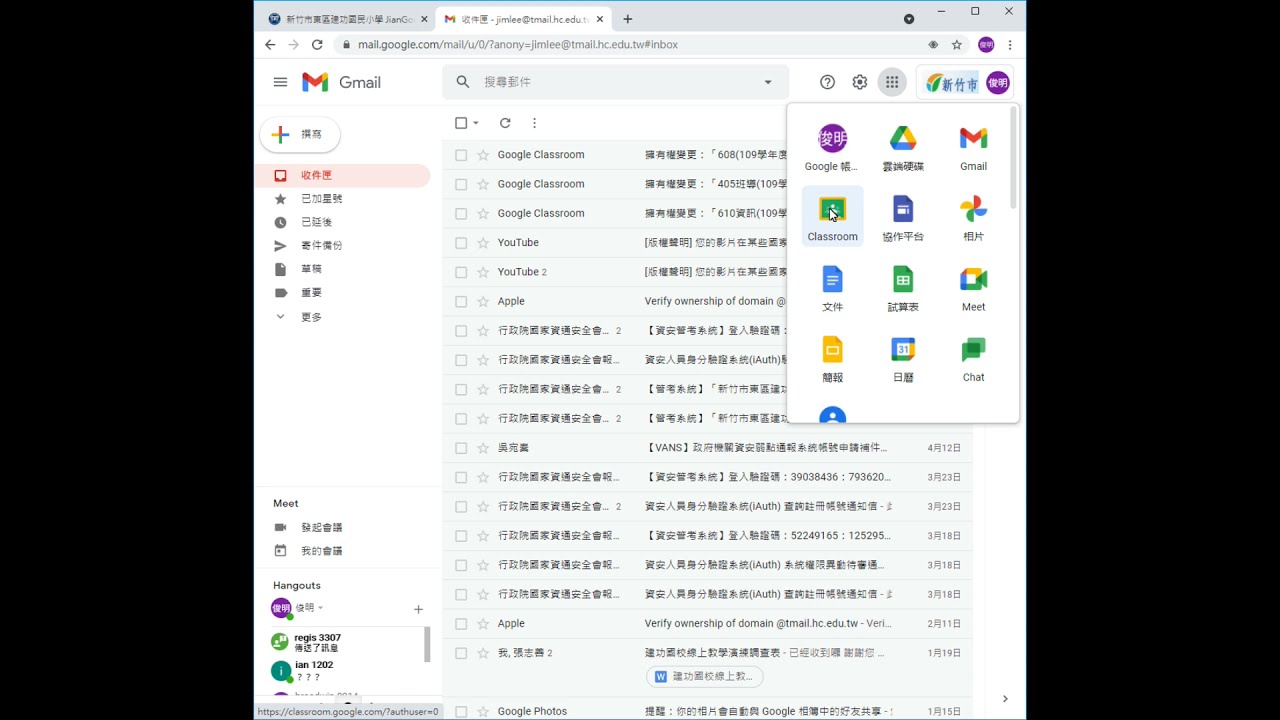The width and height of the screenshot is (1280, 720).
Task: Star the 吳宛蓁 email
Action: point(483,448)
